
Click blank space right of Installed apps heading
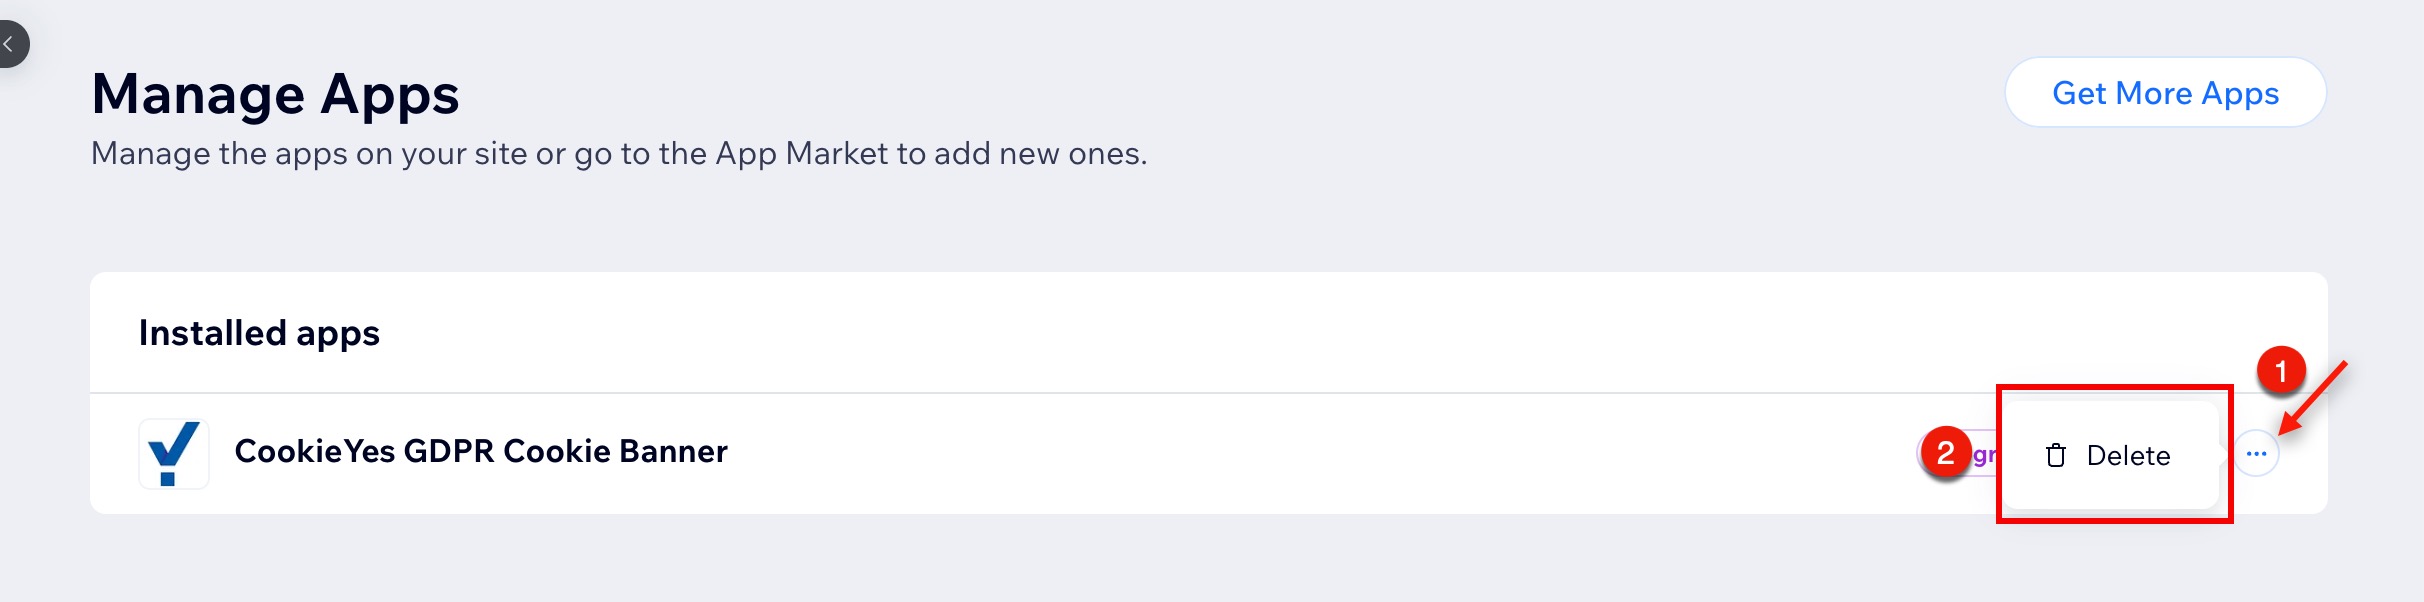[x=1200, y=333]
